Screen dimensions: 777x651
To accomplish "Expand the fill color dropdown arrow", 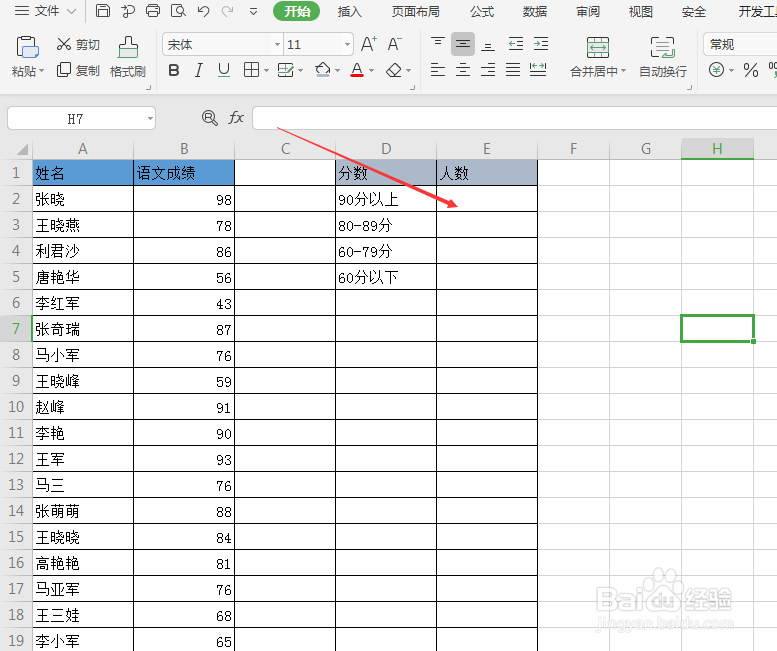I will [337, 71].
